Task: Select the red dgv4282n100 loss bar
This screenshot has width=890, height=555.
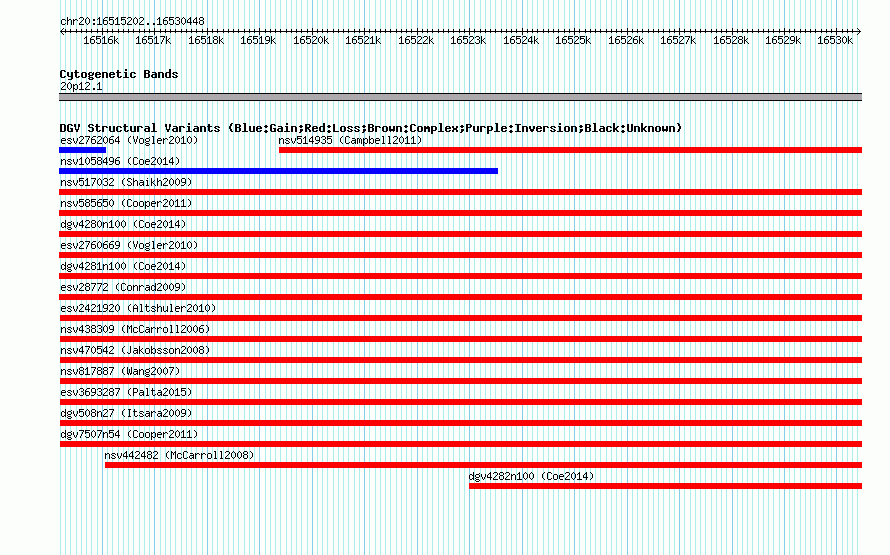Action: coord(666,486)
